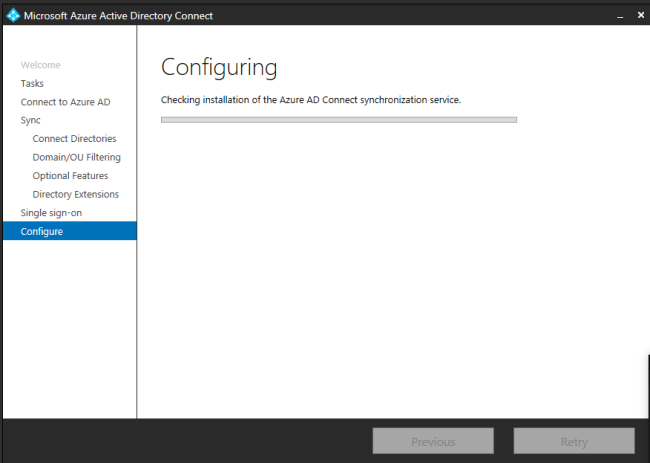Open Connect Directories sub-step
650x463 pixels.
pyautogui.click(x=74, y=138)
